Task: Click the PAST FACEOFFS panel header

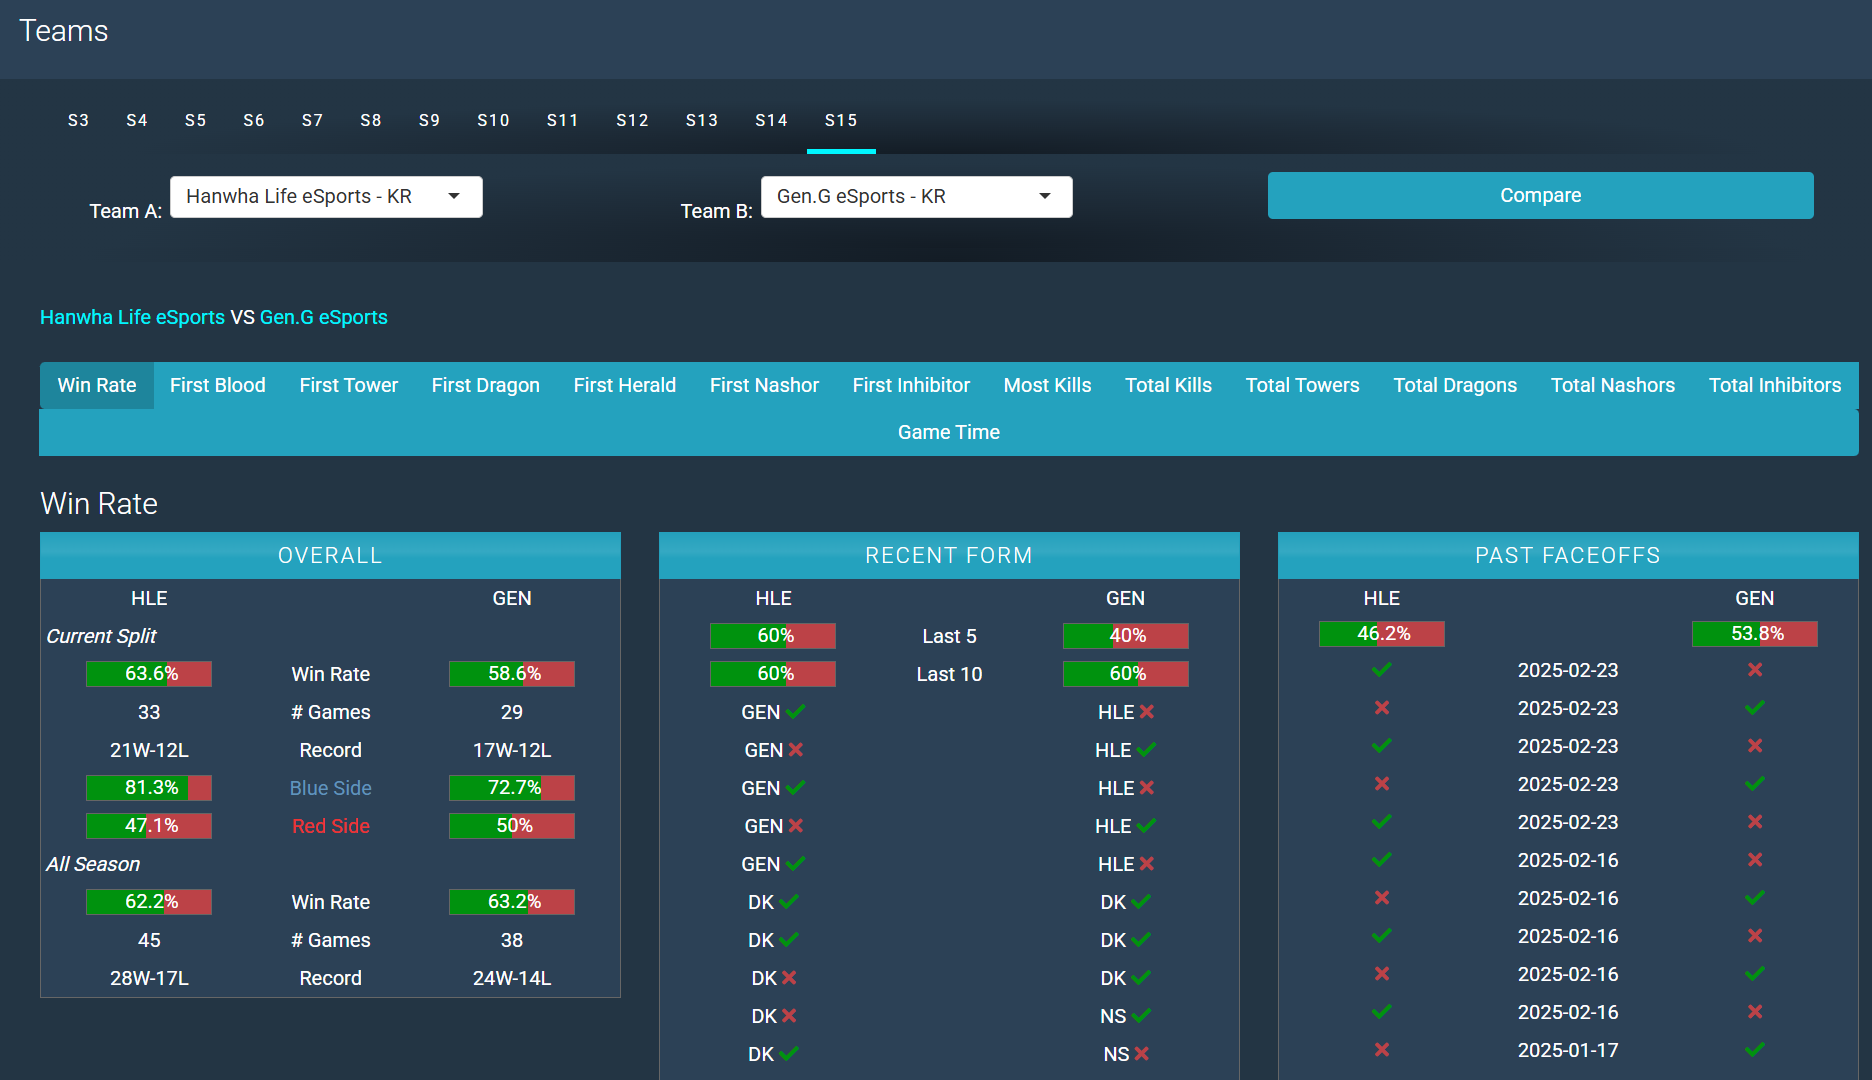Action: click(1568, 555)
